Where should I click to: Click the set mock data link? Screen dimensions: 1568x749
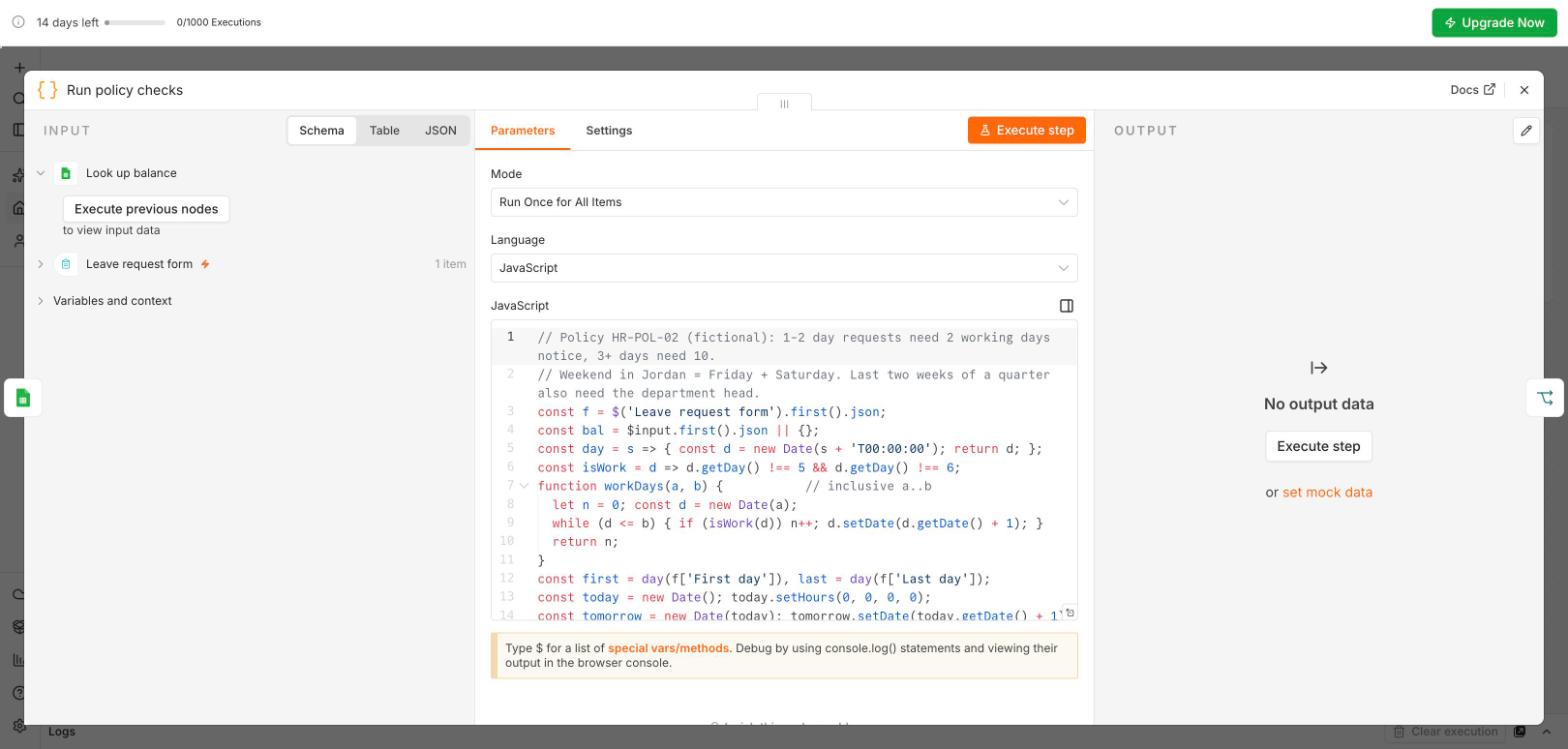coord(1327,492)
